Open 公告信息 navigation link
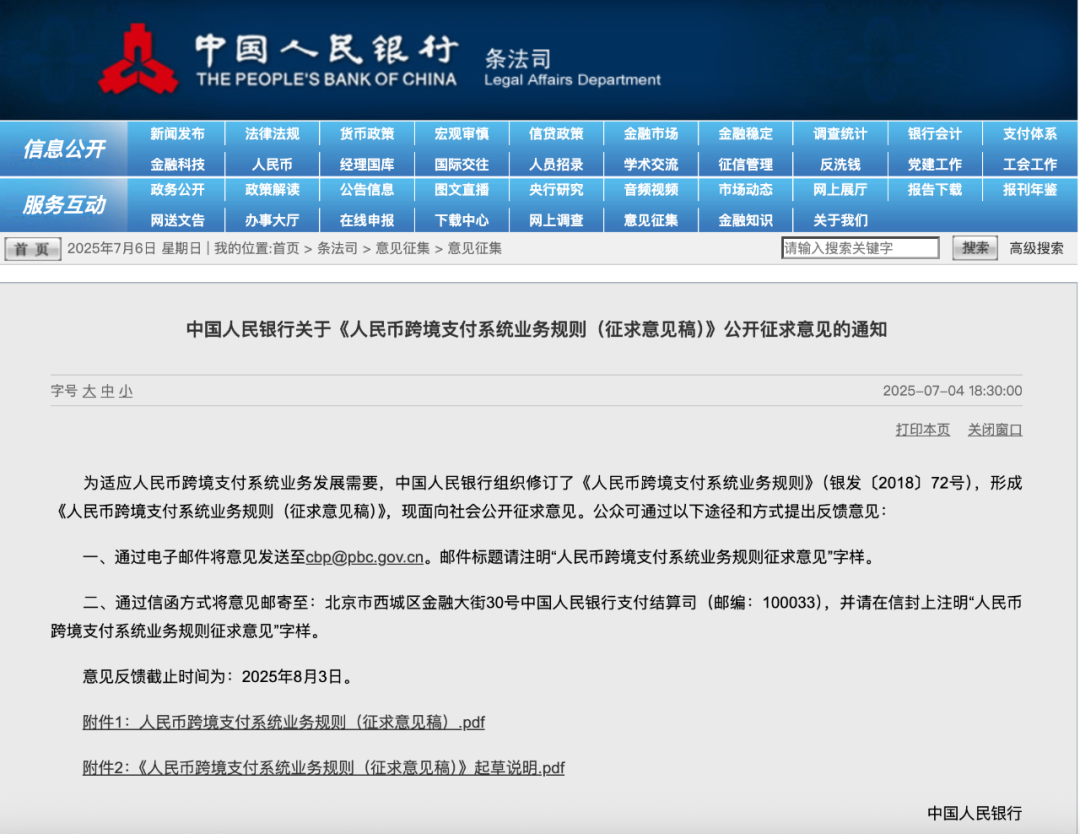Viewport: 1080px width, 834px height. coord(367,189)
